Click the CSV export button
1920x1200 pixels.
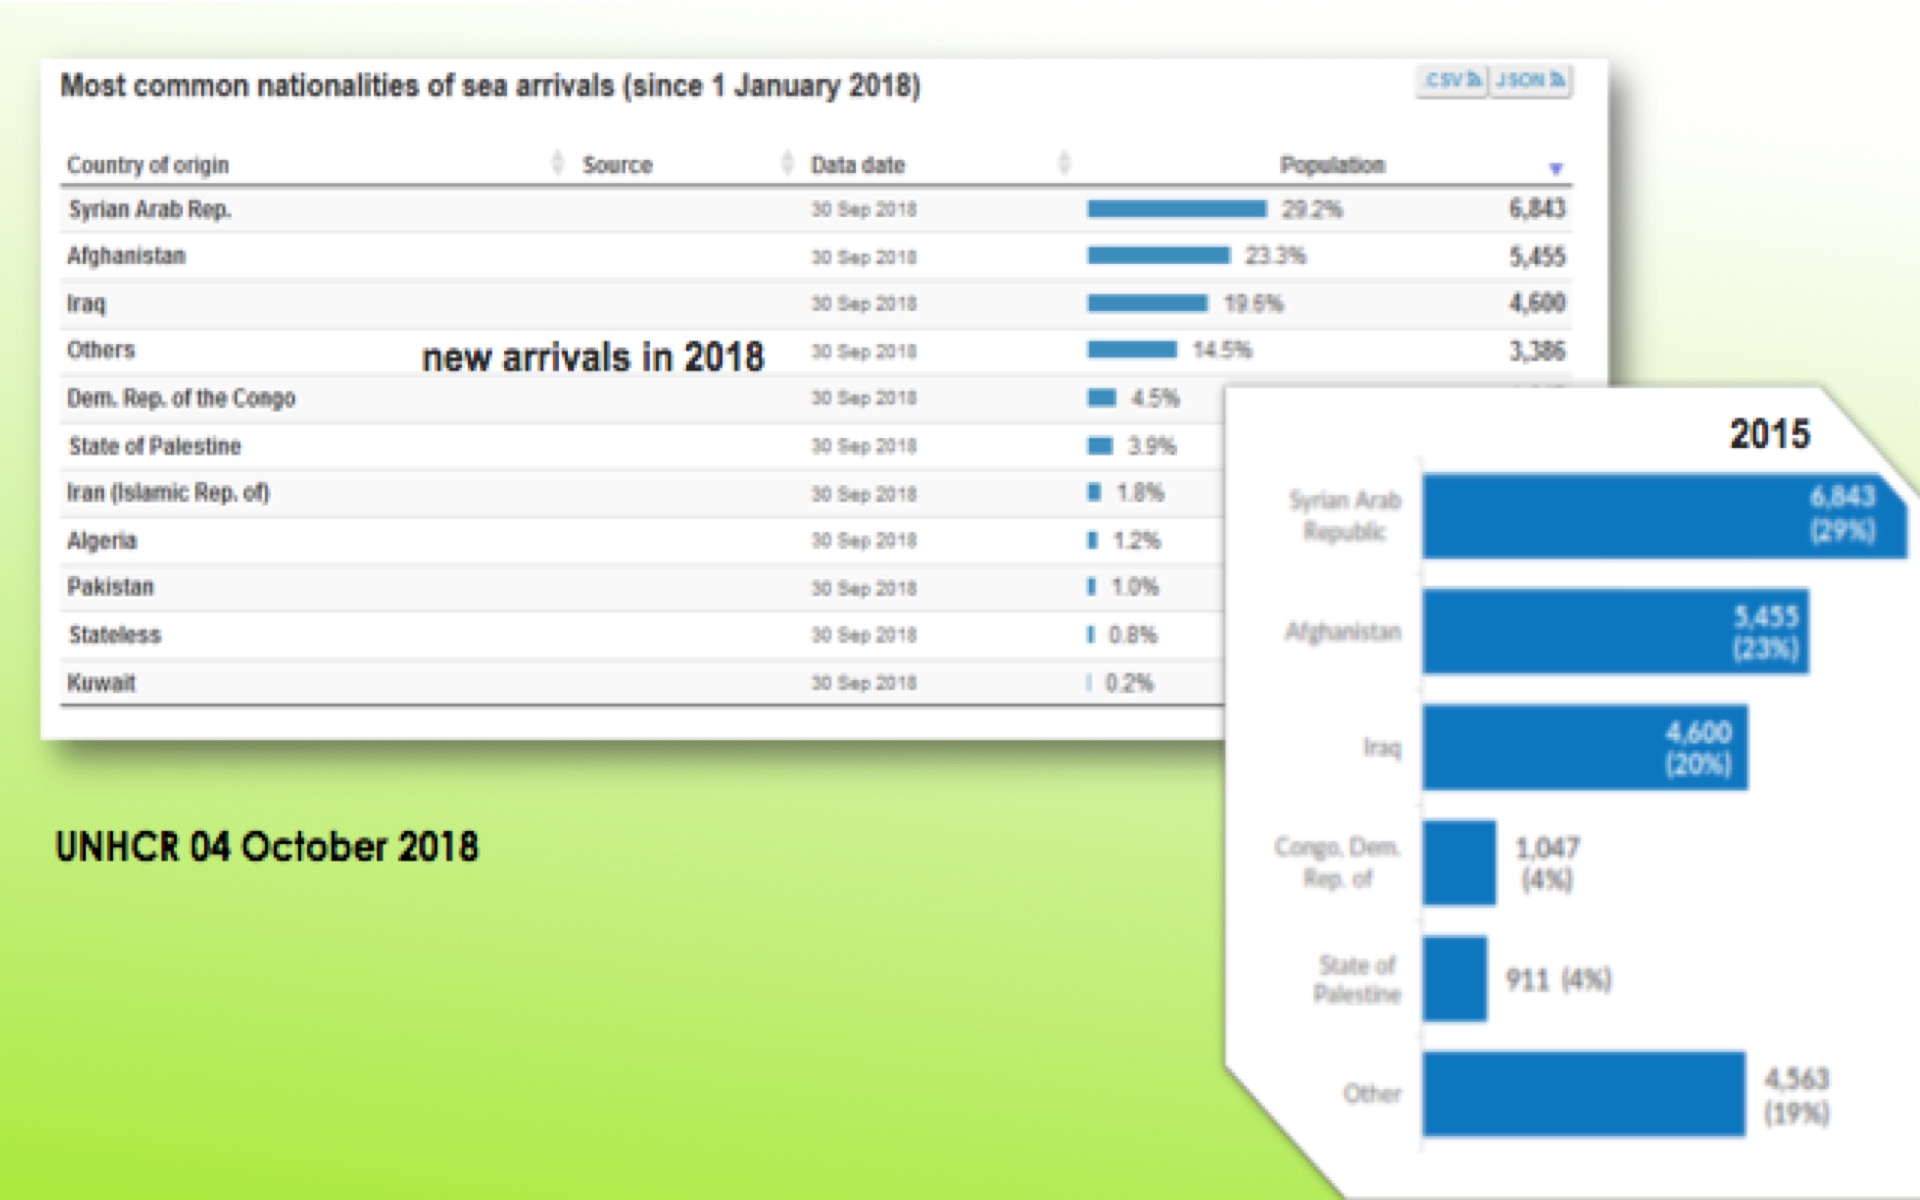[1452, 80]
